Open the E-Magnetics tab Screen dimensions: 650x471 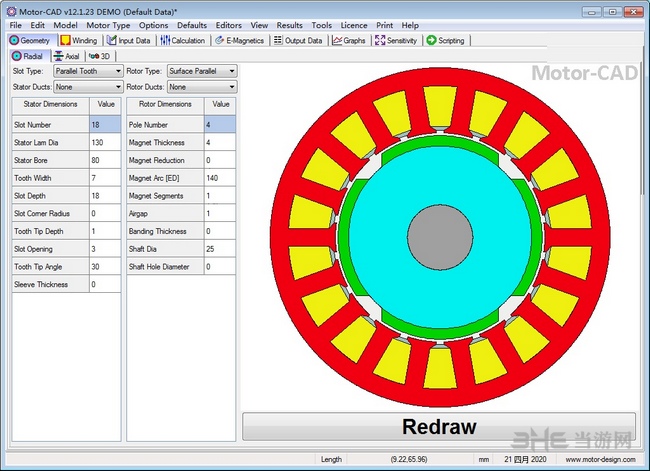point(240,41)
